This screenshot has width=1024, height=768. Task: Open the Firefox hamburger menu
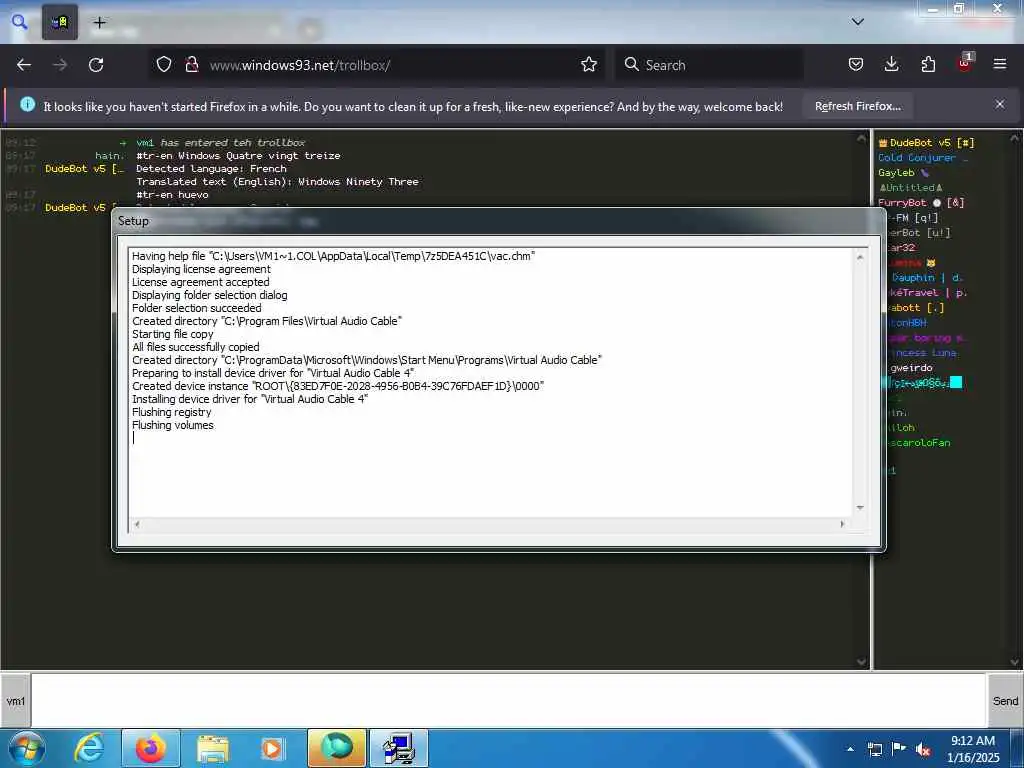[1000, 65]
